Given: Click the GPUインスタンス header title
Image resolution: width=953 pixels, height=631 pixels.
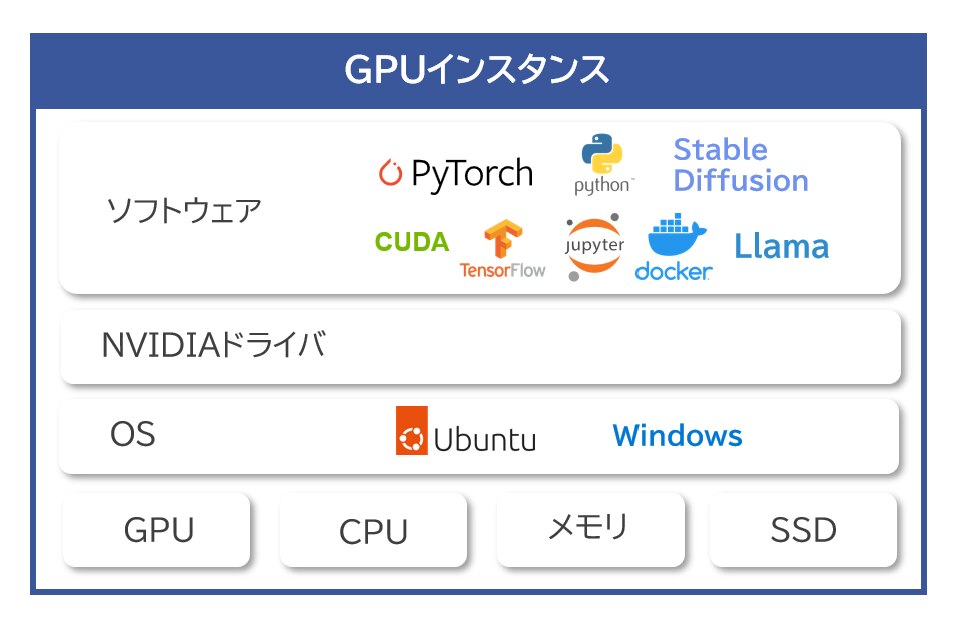Looking at the screenshot, I should point(476,69).
